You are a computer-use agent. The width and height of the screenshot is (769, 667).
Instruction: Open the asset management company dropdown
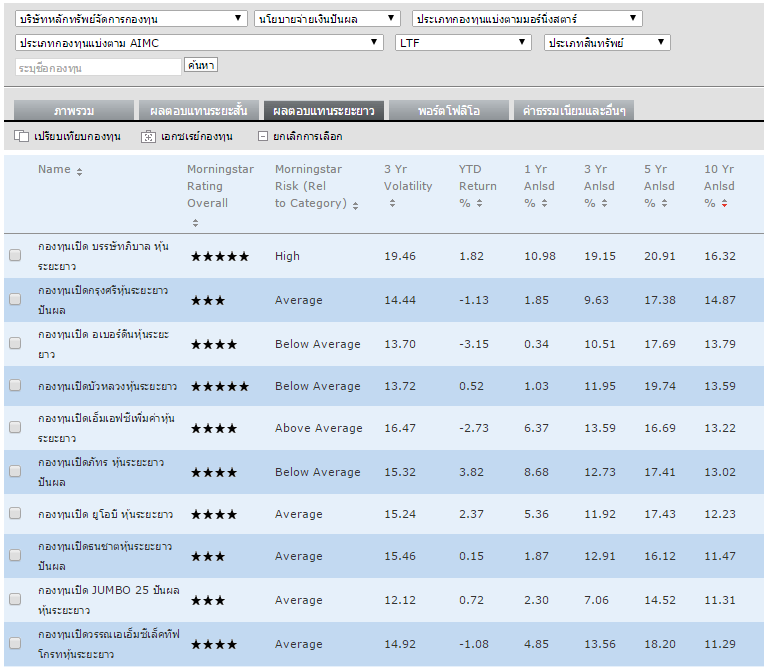tap(131, 19)
